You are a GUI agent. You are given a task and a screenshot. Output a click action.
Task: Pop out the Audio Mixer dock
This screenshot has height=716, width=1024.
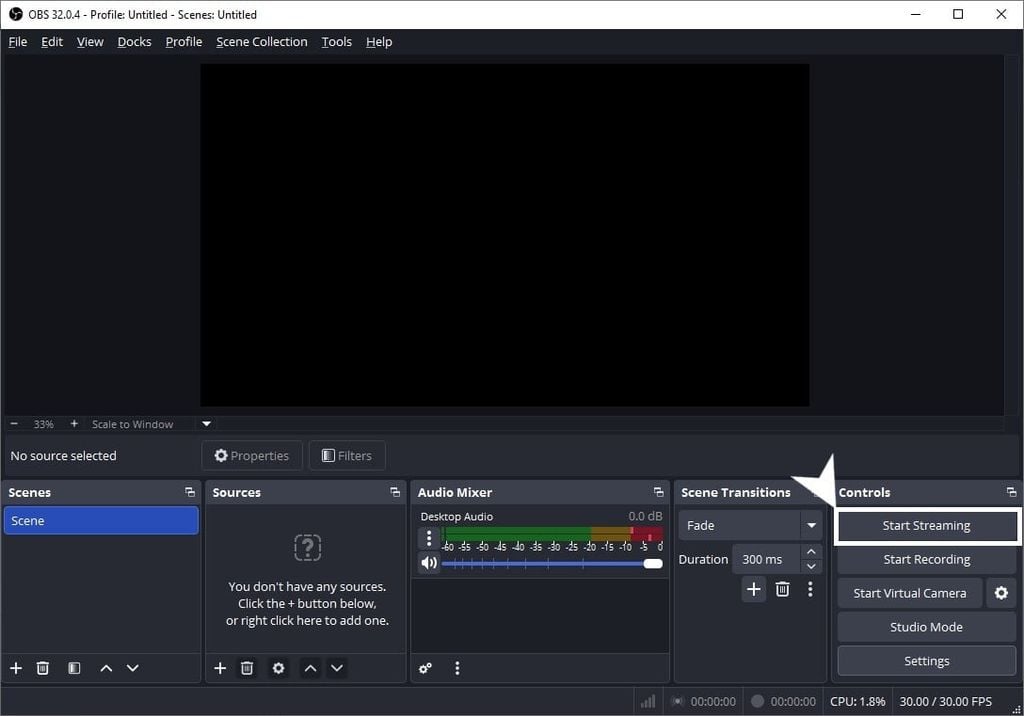pyautogui.click(x=658, y=491)
